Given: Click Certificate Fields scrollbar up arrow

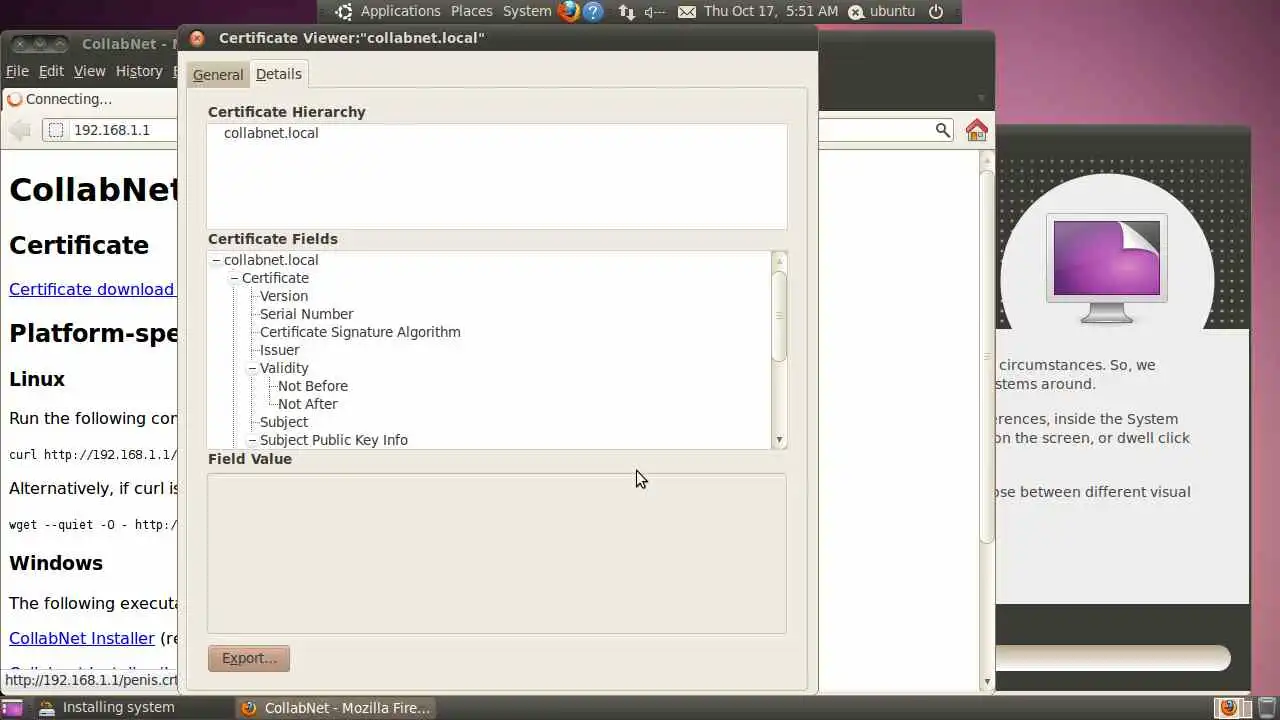Looking at the screenshot, I should (x=779, y=260).
